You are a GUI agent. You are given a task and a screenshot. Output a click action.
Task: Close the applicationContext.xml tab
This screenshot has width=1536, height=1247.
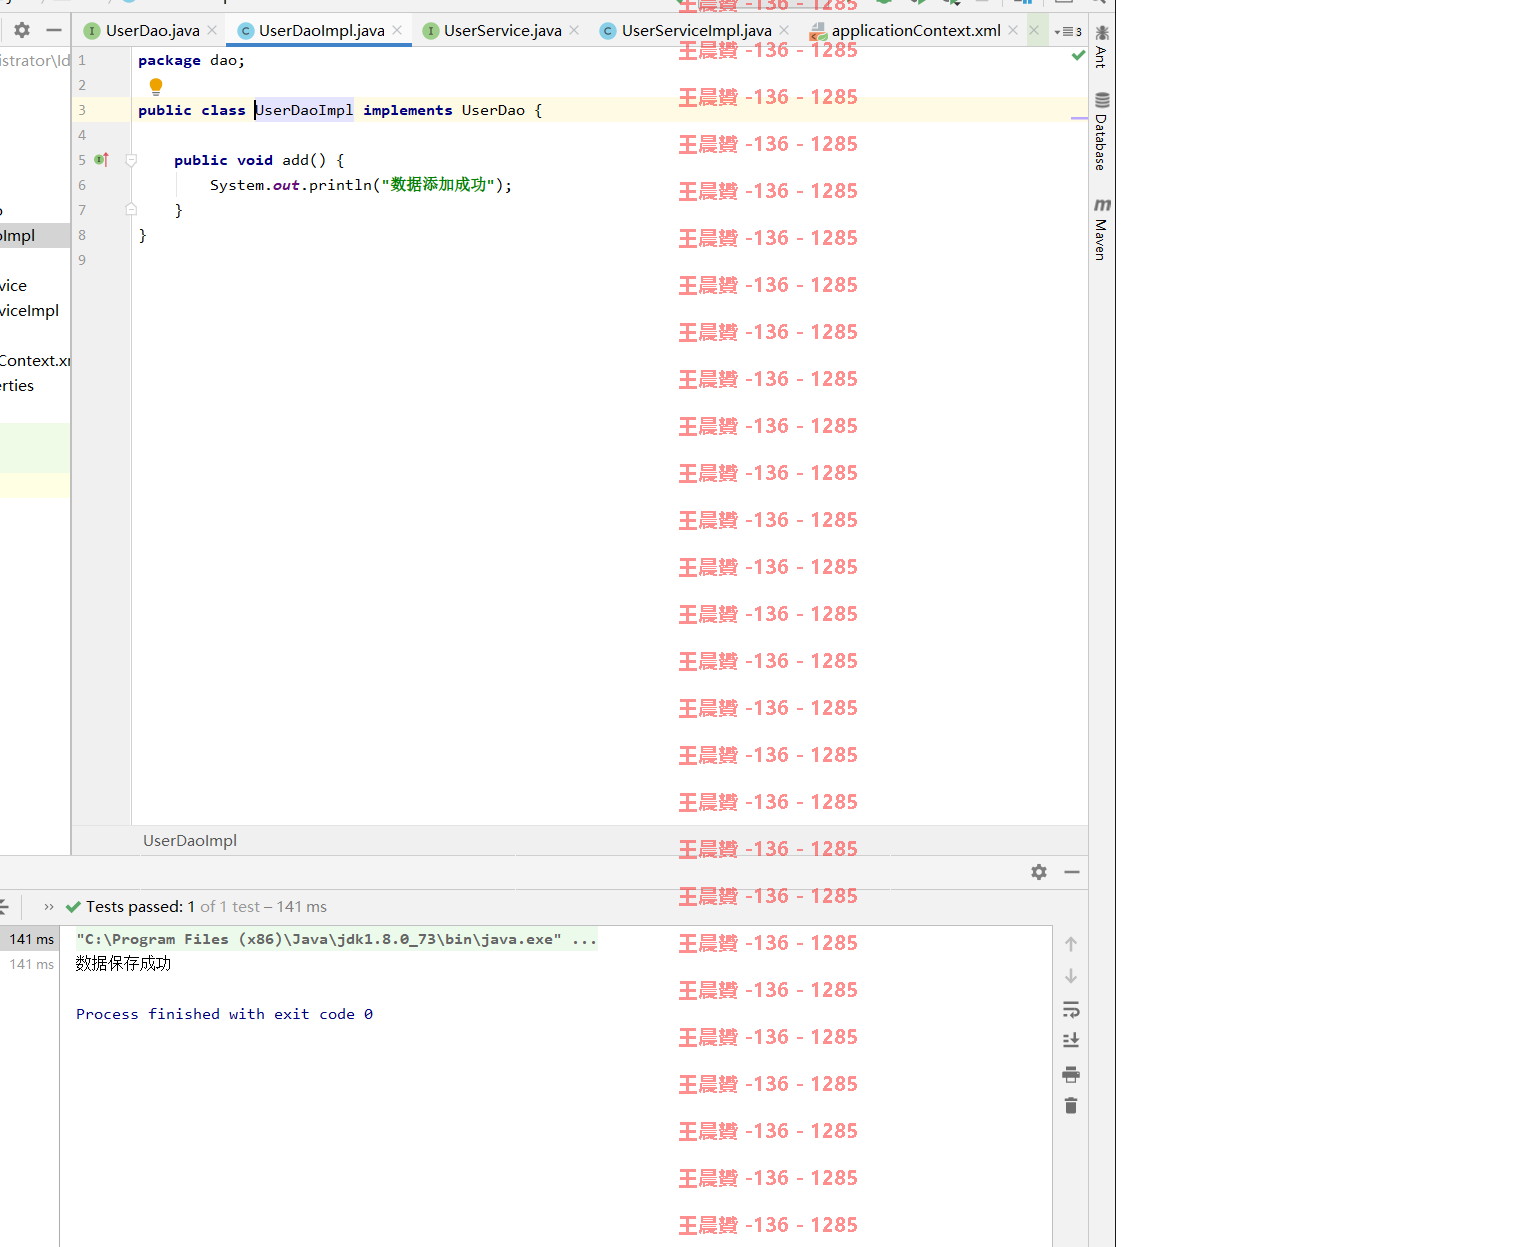tap(1013, 31)
